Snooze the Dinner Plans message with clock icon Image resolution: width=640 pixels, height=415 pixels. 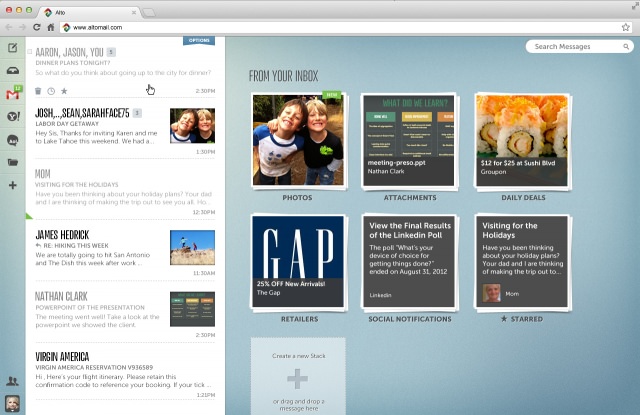coord(51,91)
